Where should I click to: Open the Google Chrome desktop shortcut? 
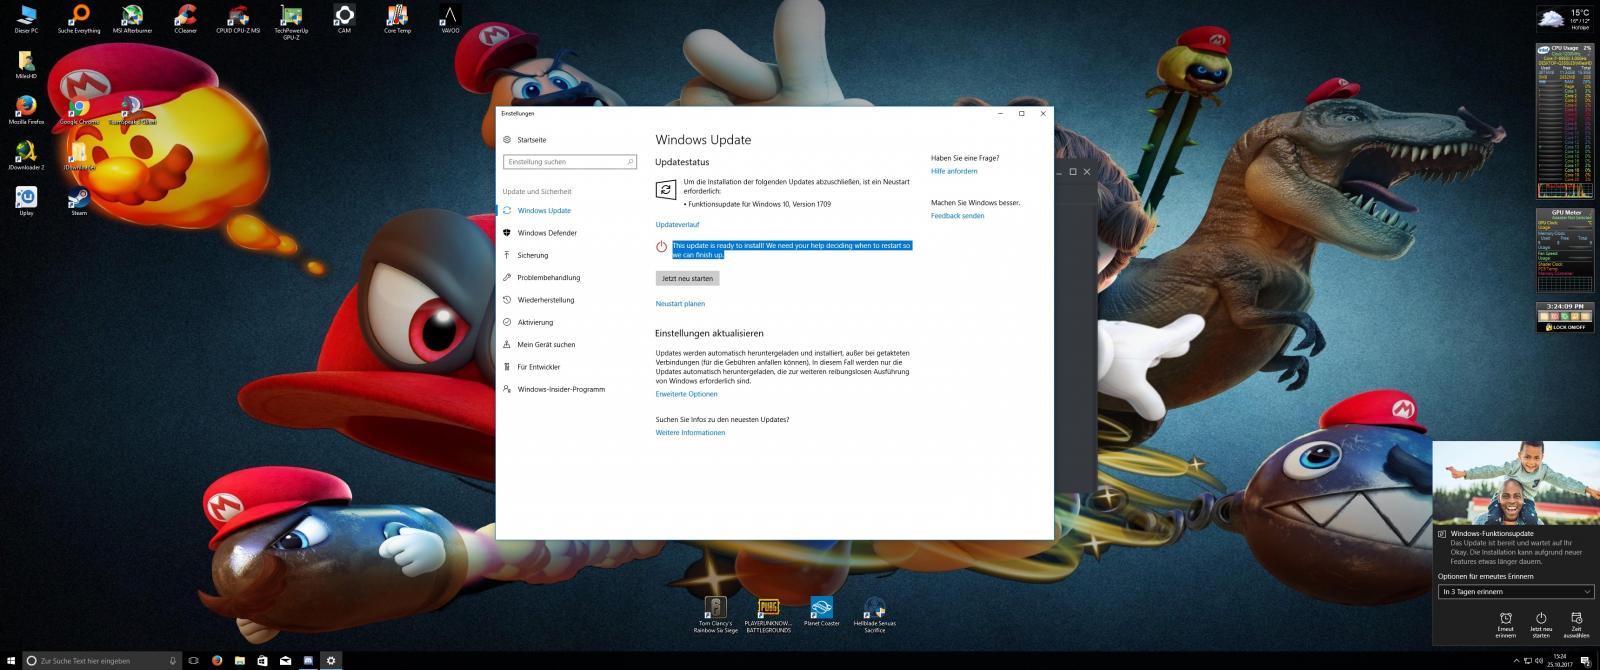click(x=79, y=110)
